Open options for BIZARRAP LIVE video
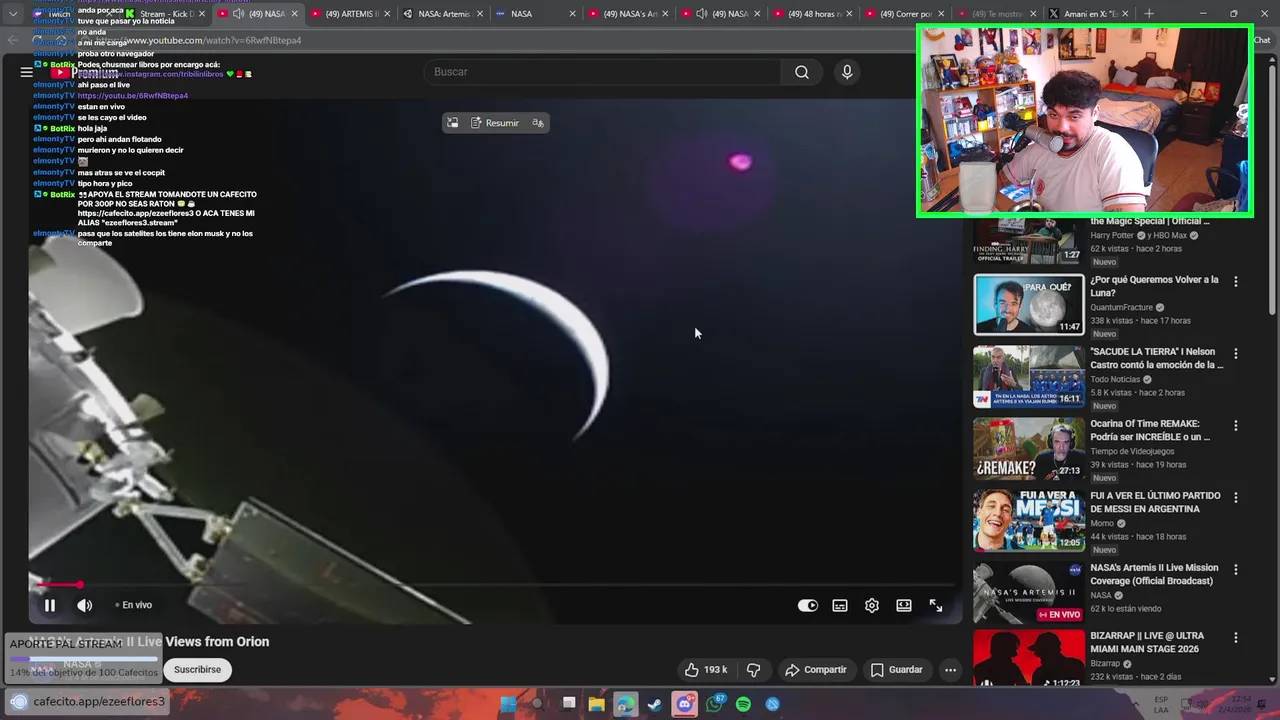This screenshot has height=720, width=1280. click(1235, 638)
